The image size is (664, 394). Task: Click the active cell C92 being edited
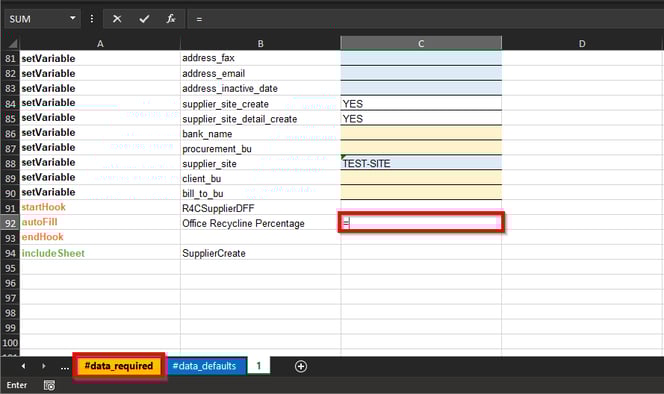pos(421,222)
